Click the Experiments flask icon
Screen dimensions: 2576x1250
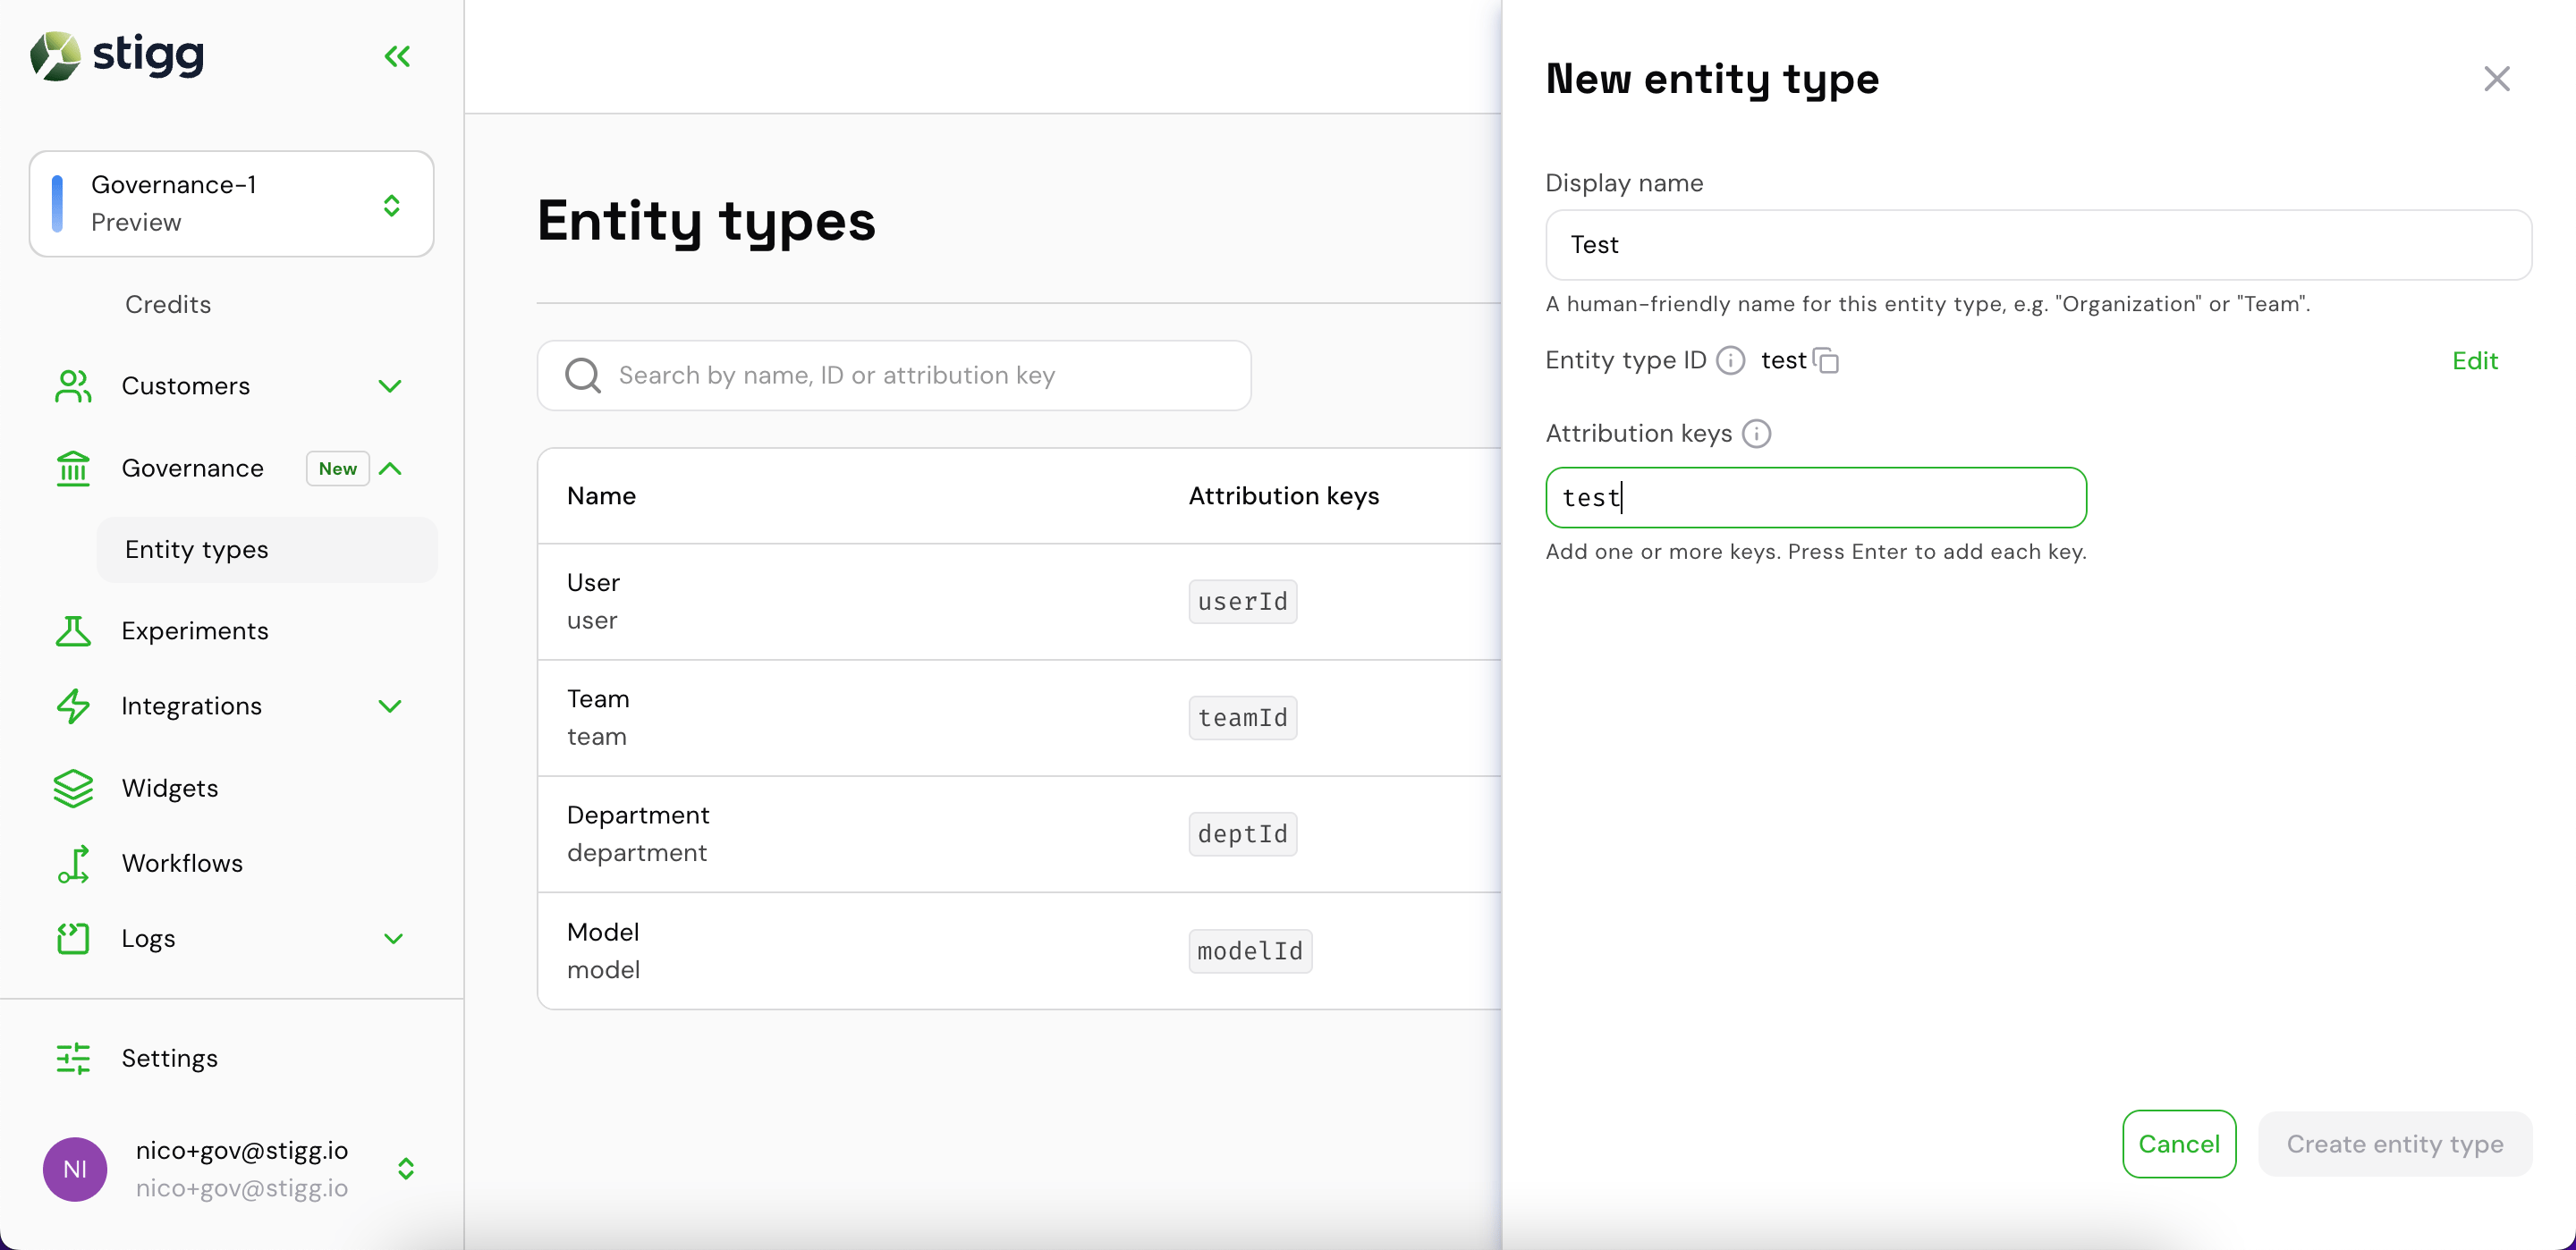73,631
